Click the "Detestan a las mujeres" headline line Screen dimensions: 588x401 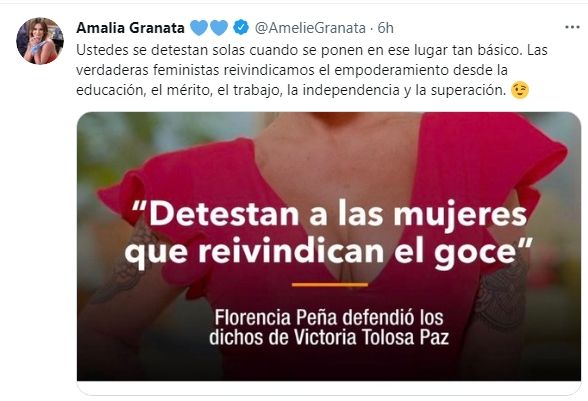330,214
